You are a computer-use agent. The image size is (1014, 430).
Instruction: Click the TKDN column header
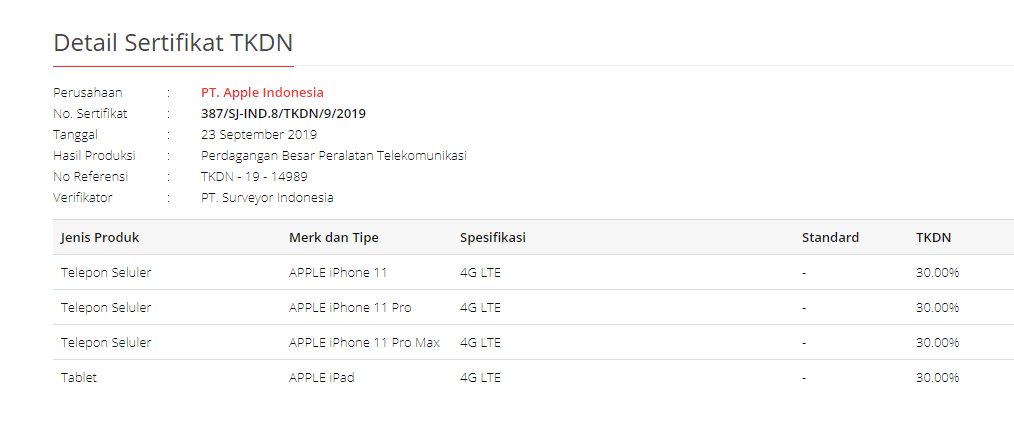(x=933, y=237)
